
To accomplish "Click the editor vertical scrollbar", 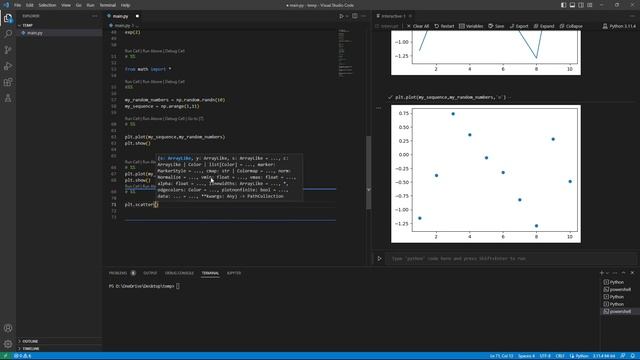I will point(369,172).
